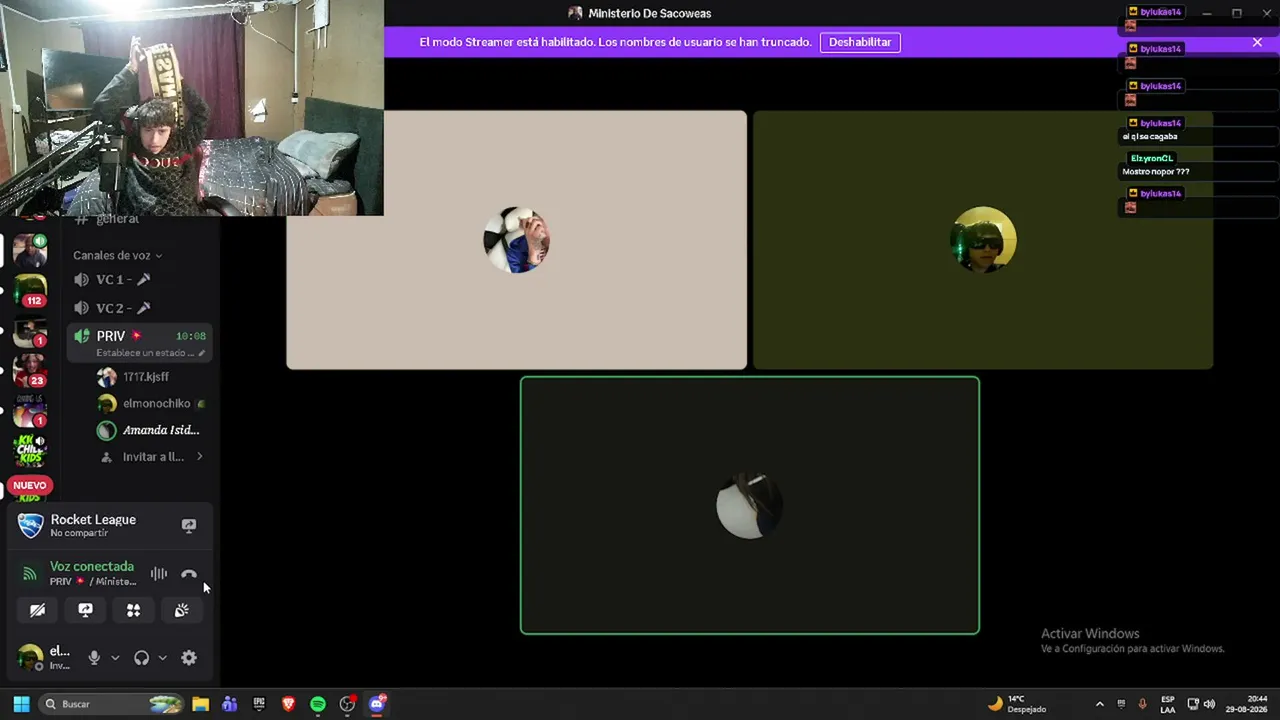
Task: Toggle noise suppression waveform icon
Action: pyautogui.click(x=158, y=574)
